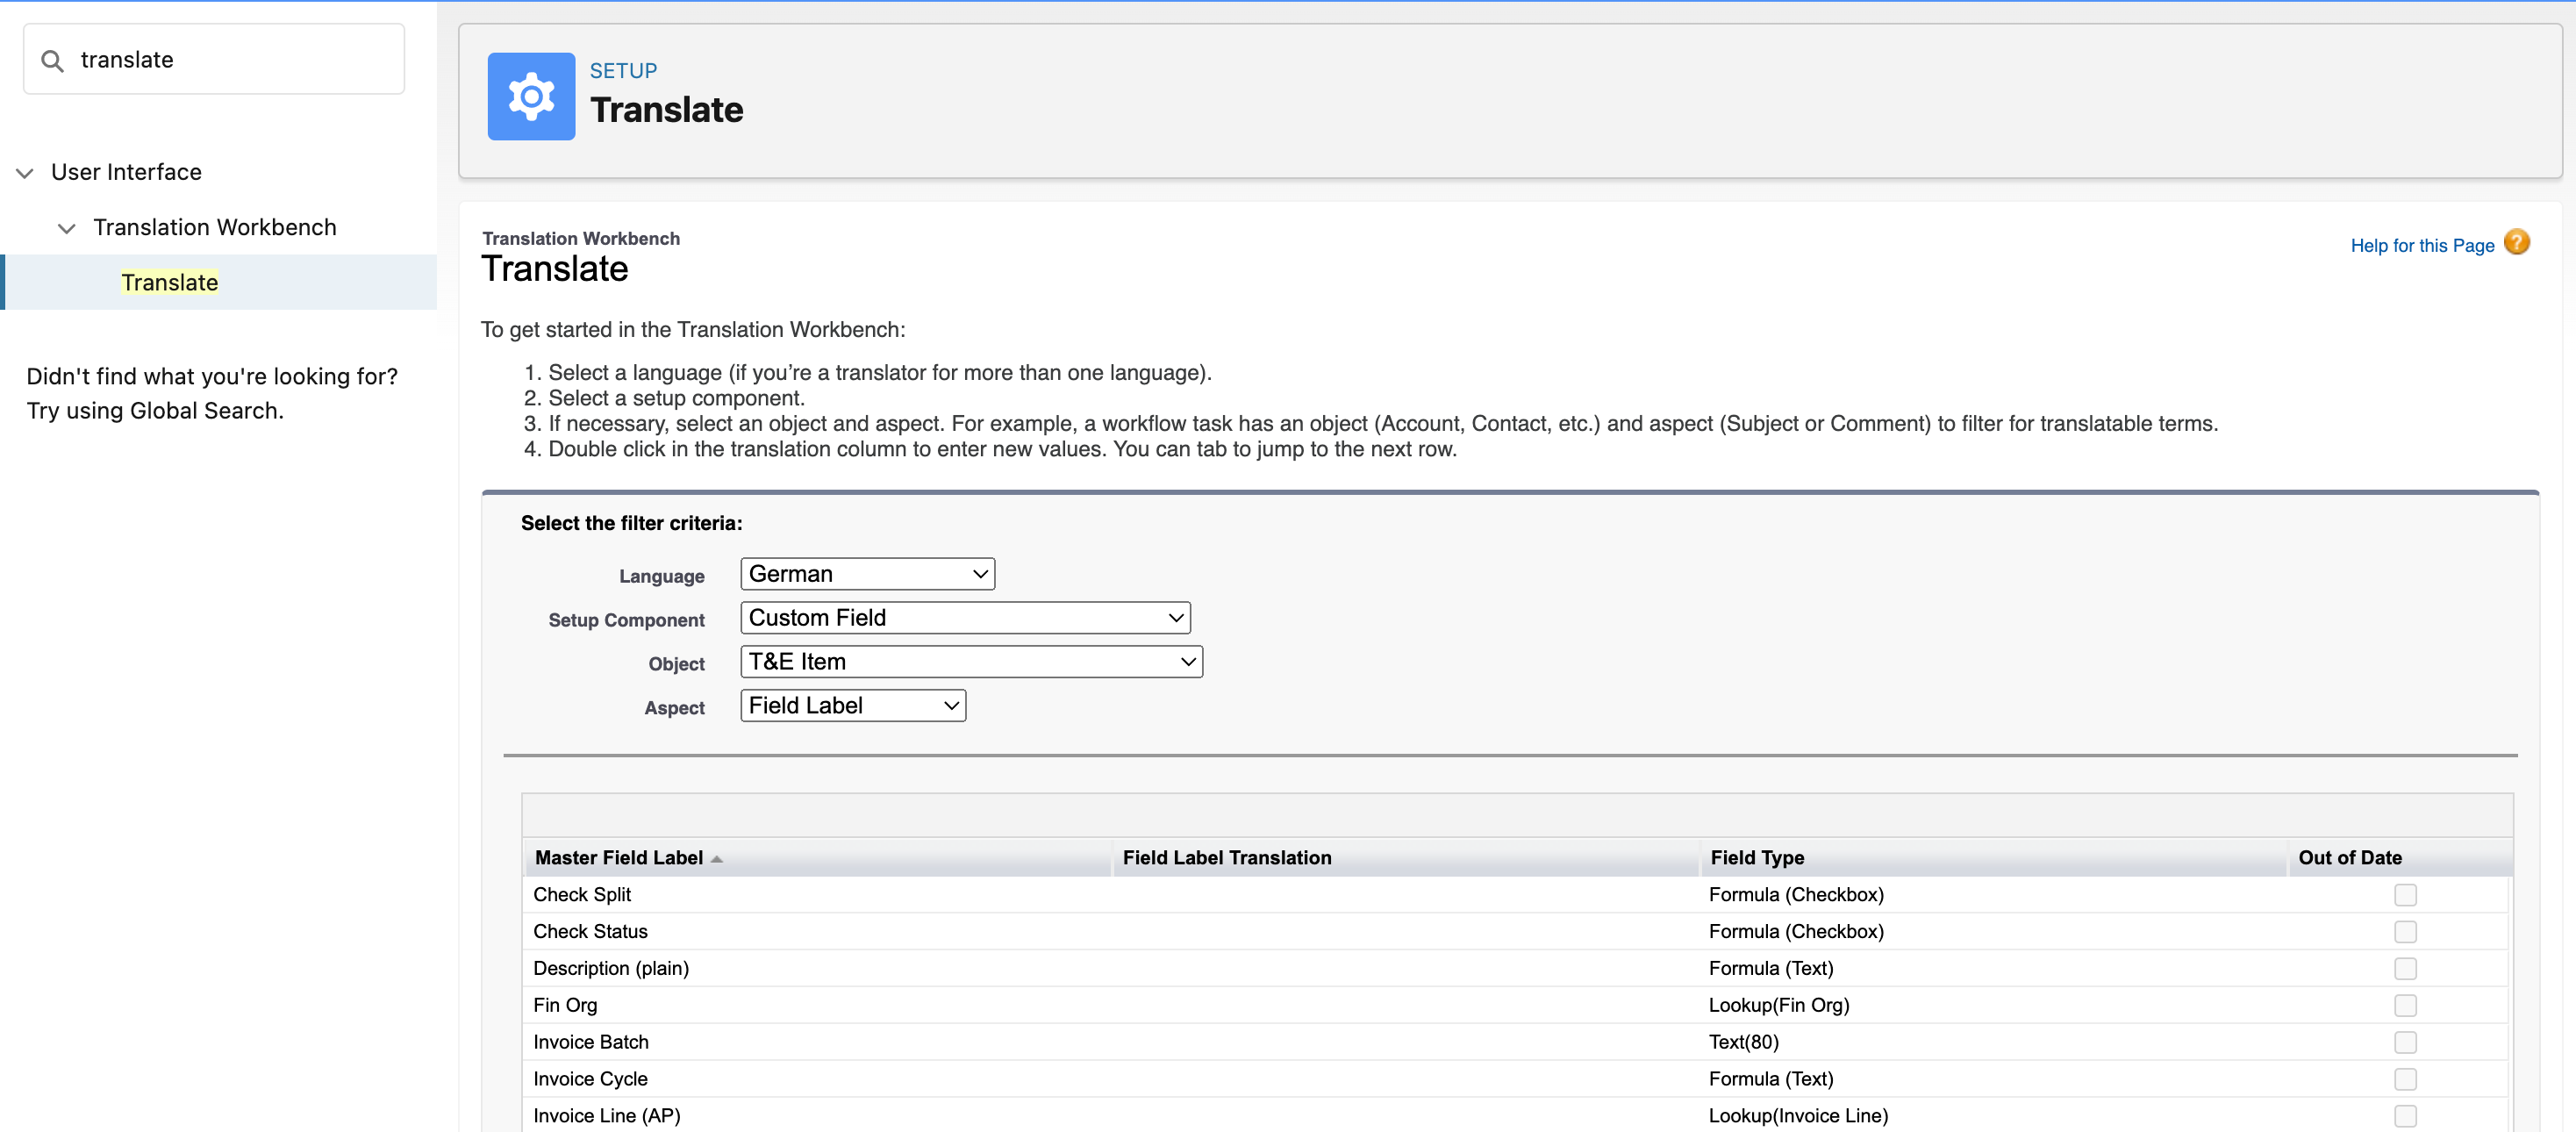Check Out of Date for Check Split
The width and height of the screenshot is (2576, 1132).
click(x=2404, y=895)
